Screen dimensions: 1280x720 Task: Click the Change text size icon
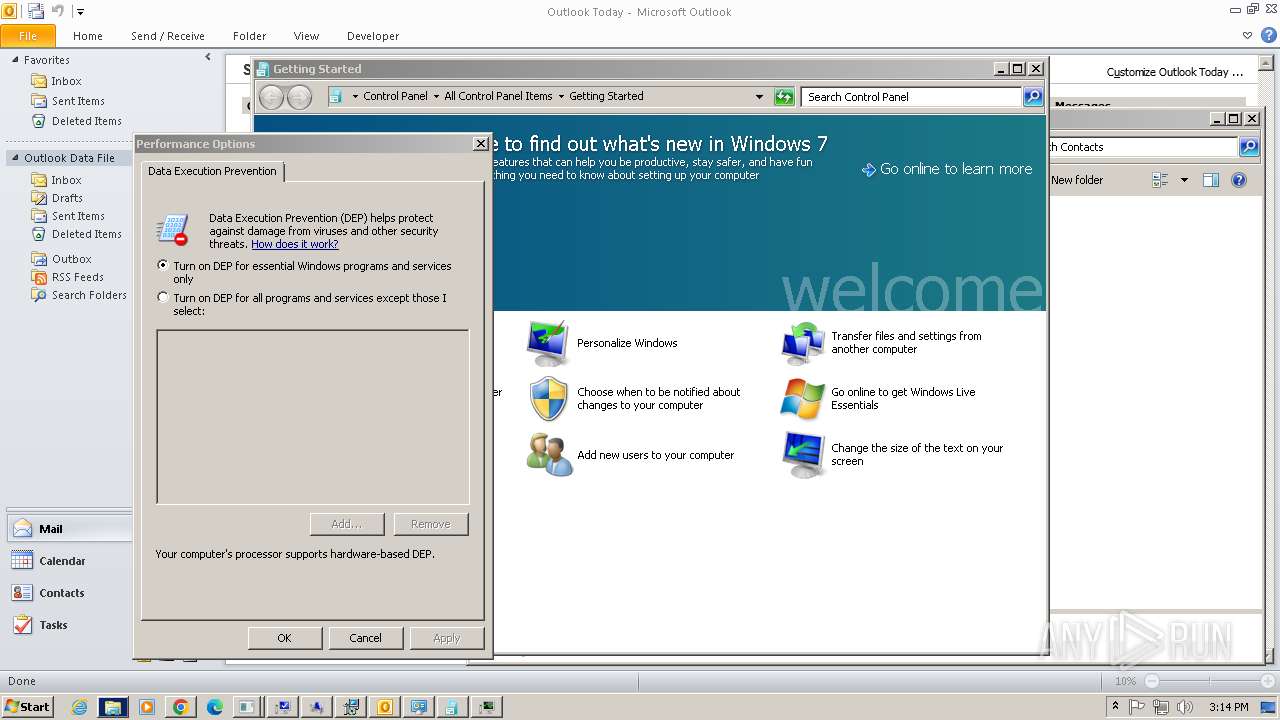[803, 455]
